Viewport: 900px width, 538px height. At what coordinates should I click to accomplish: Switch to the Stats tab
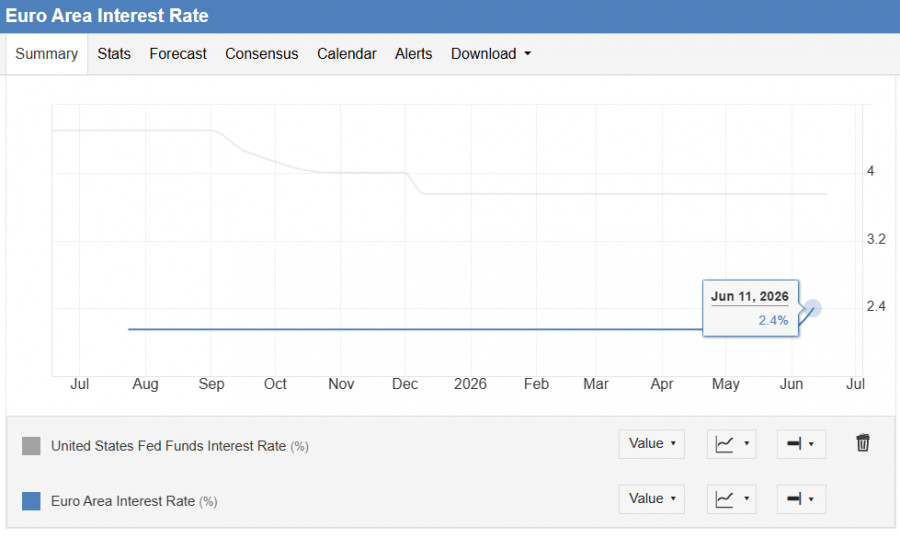pos(114,54)
